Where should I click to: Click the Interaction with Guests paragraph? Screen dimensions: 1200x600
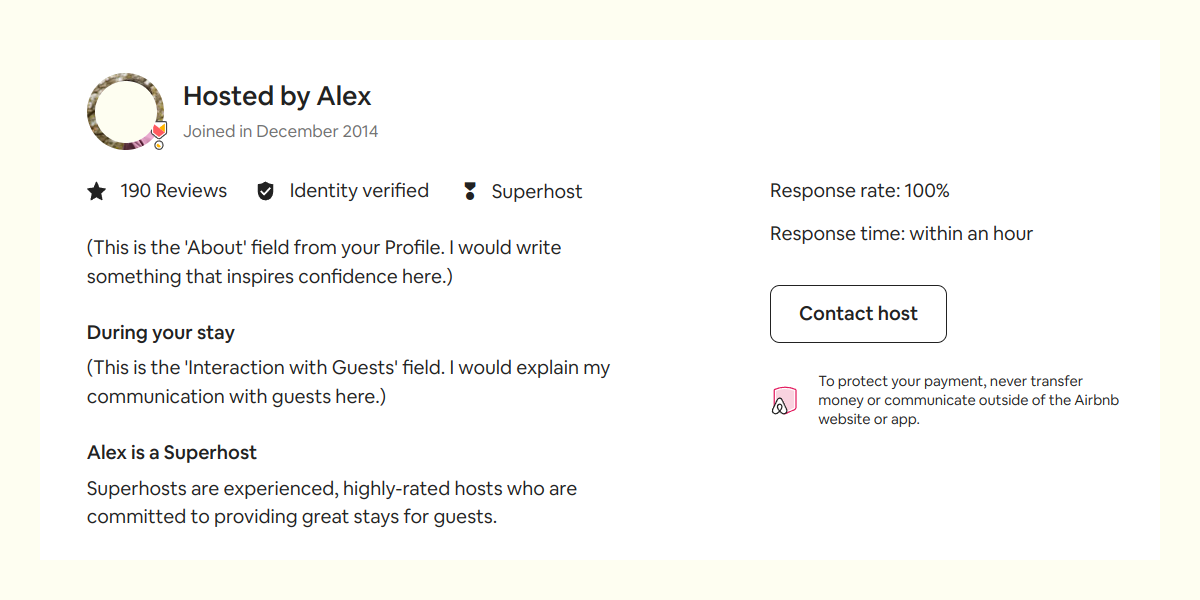tap(348, 382)
